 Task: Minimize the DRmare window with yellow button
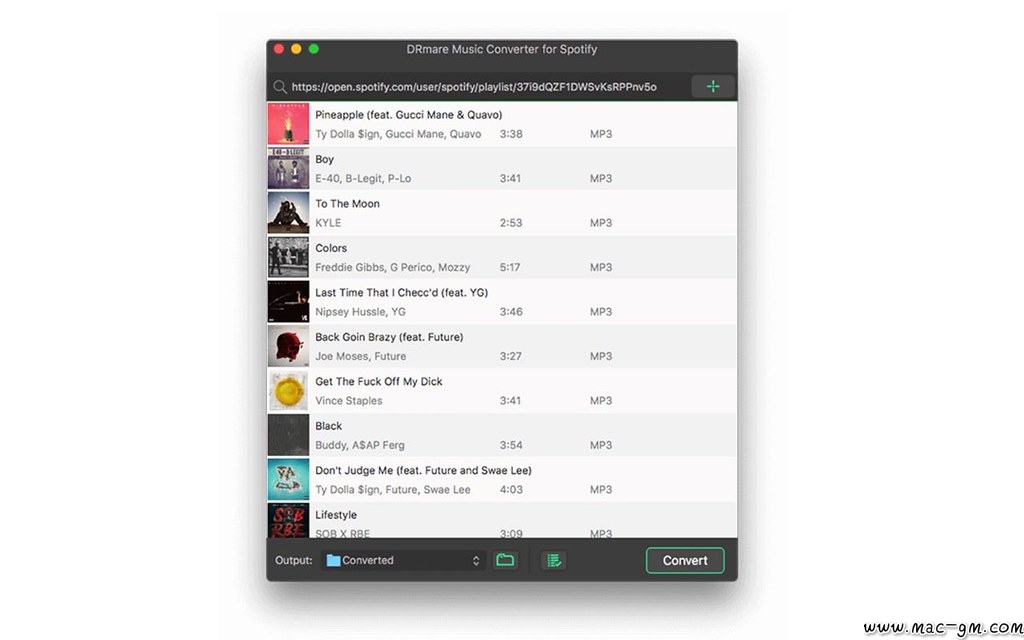coord(296,49)
